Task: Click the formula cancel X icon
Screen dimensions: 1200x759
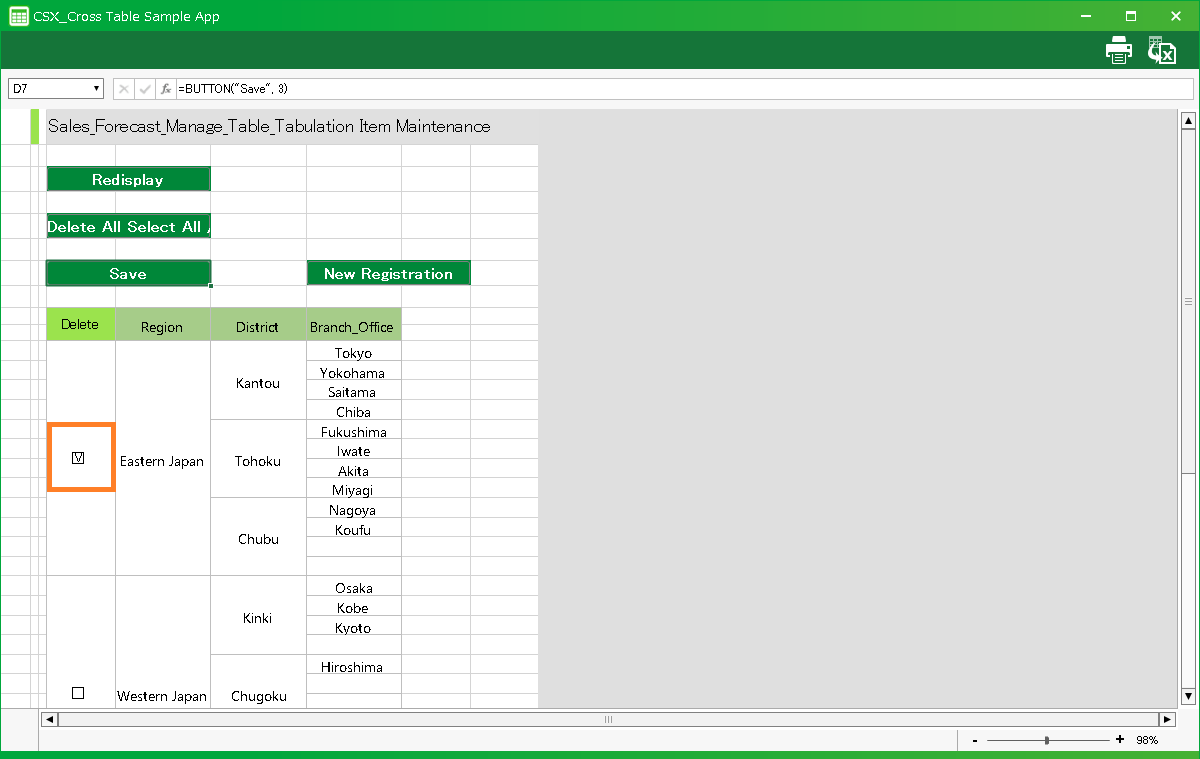Action: pos(124,89)
